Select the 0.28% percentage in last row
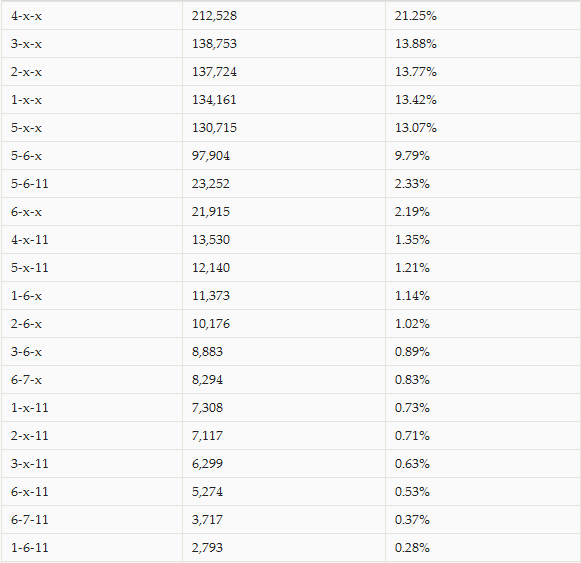 (412, 547)
